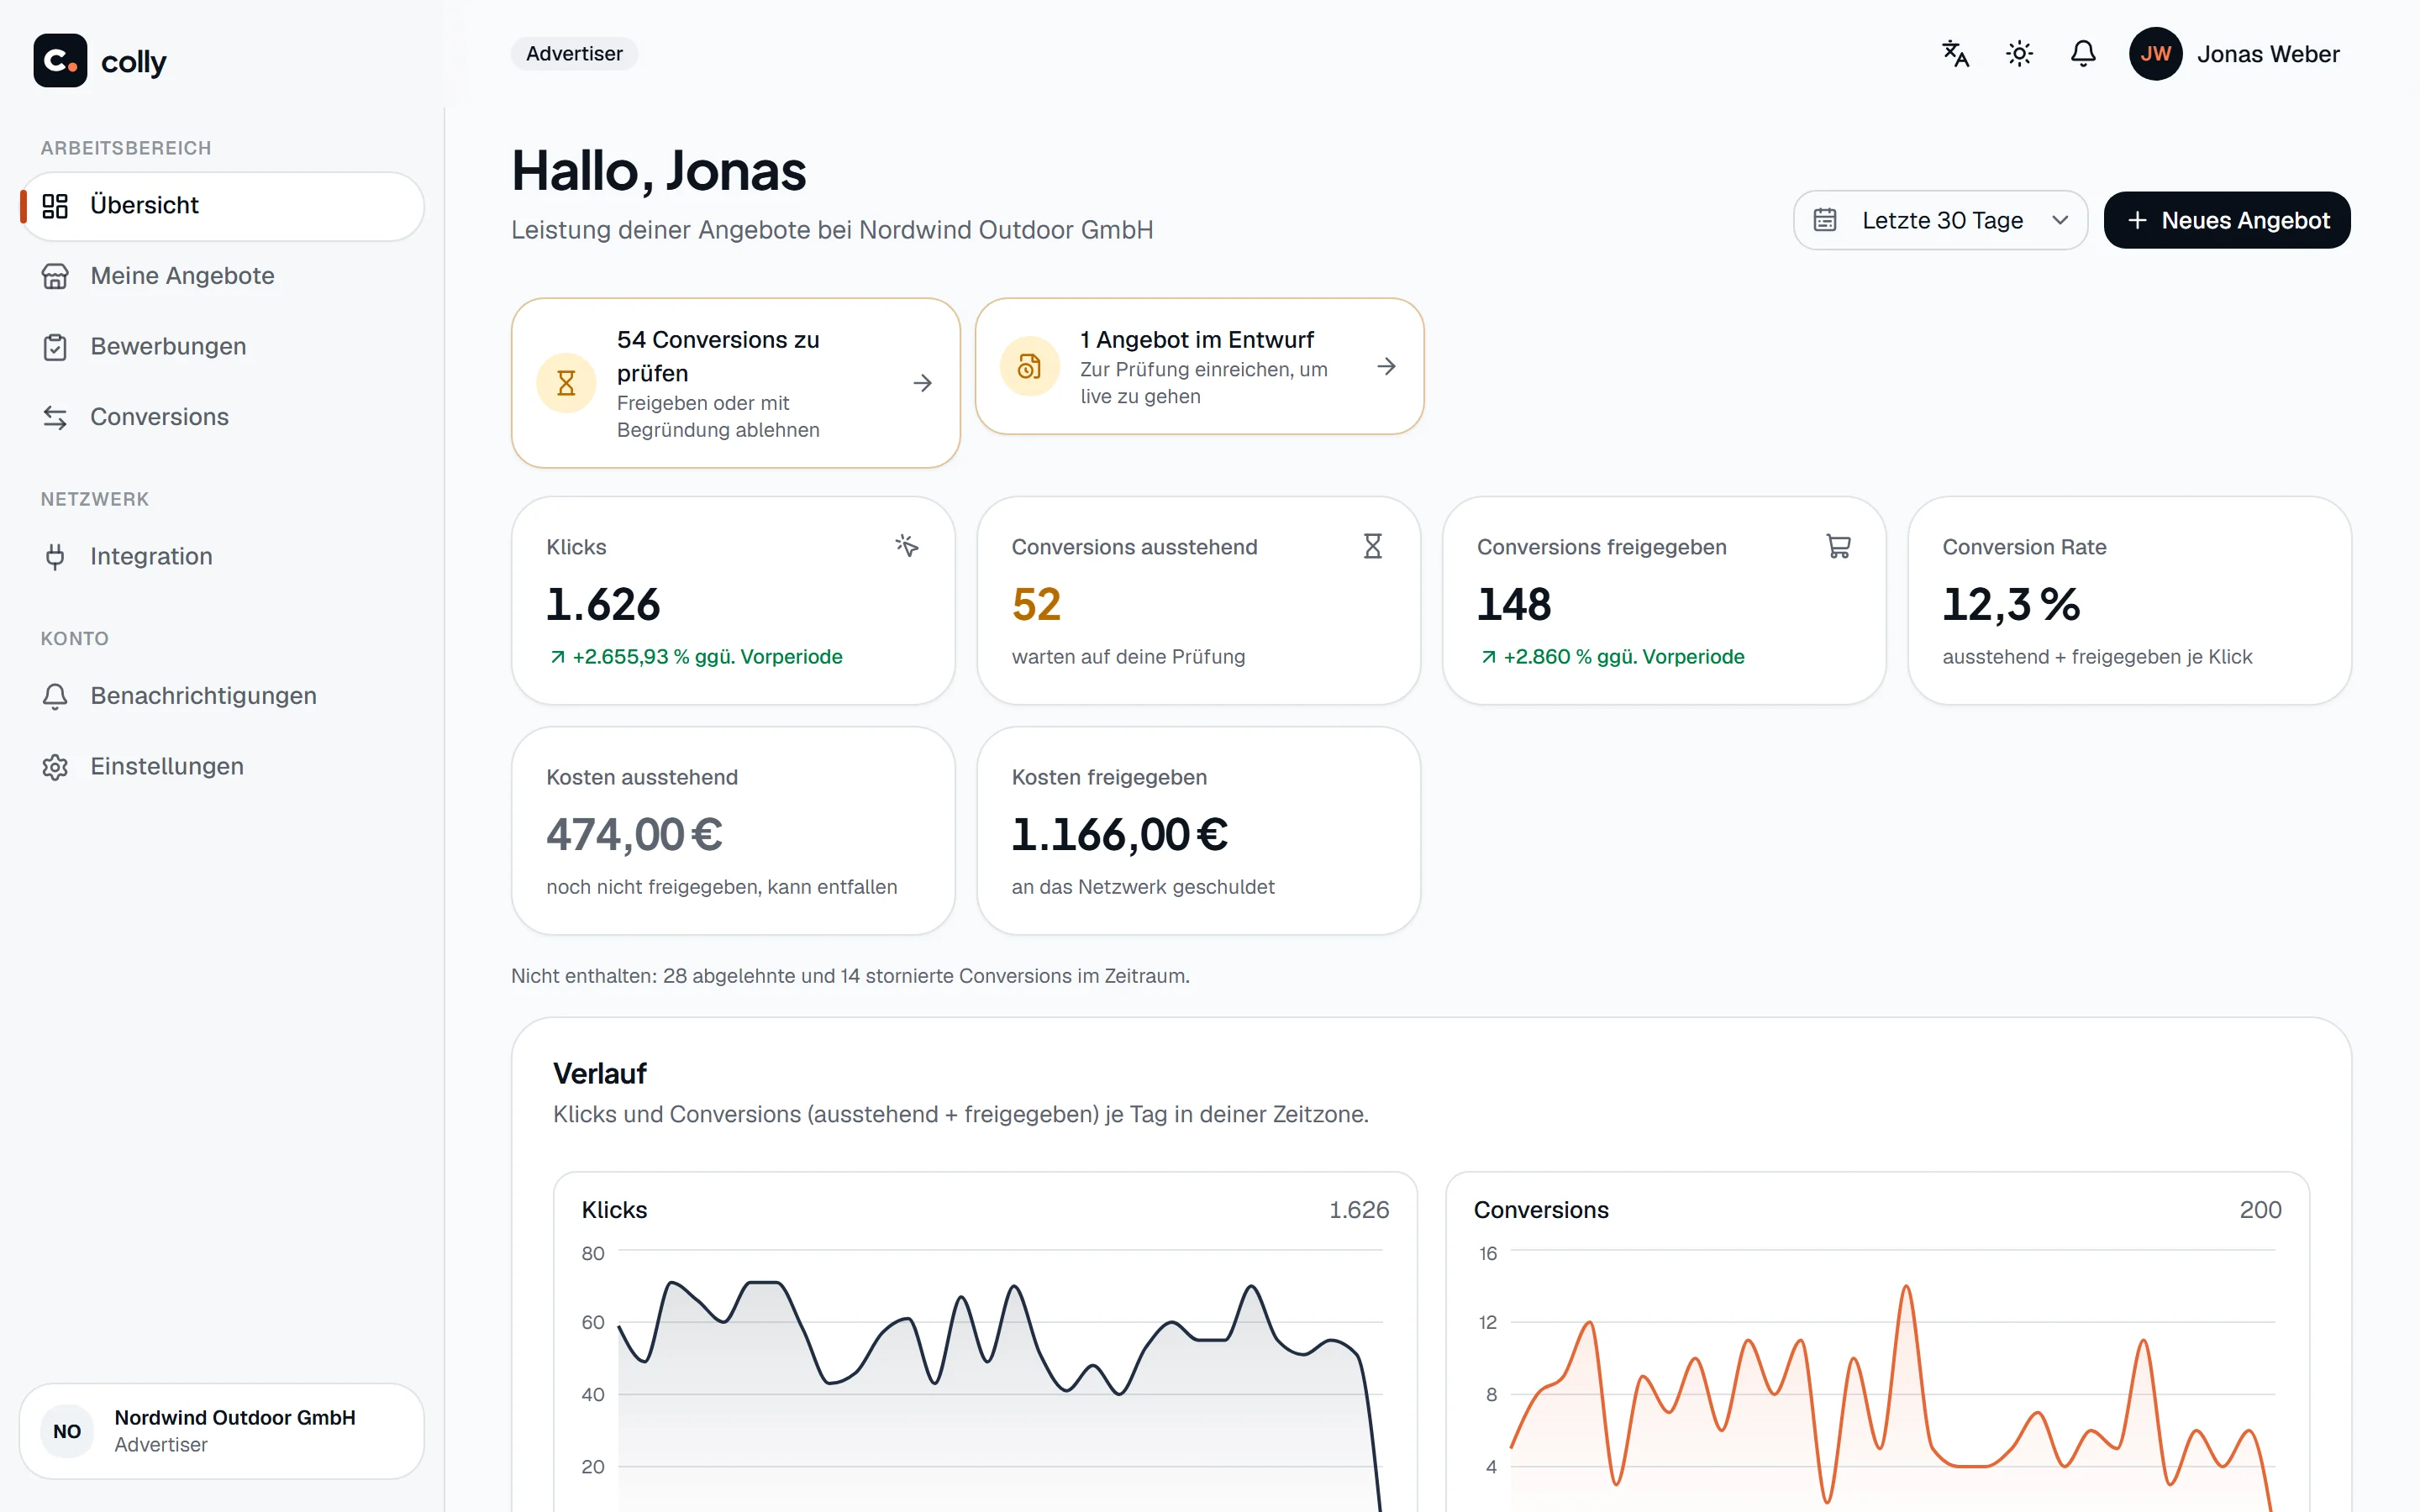Click the 474,00 € Kosten ausstehend value
2420x1512 pixels.
click(x=634, y=835)
